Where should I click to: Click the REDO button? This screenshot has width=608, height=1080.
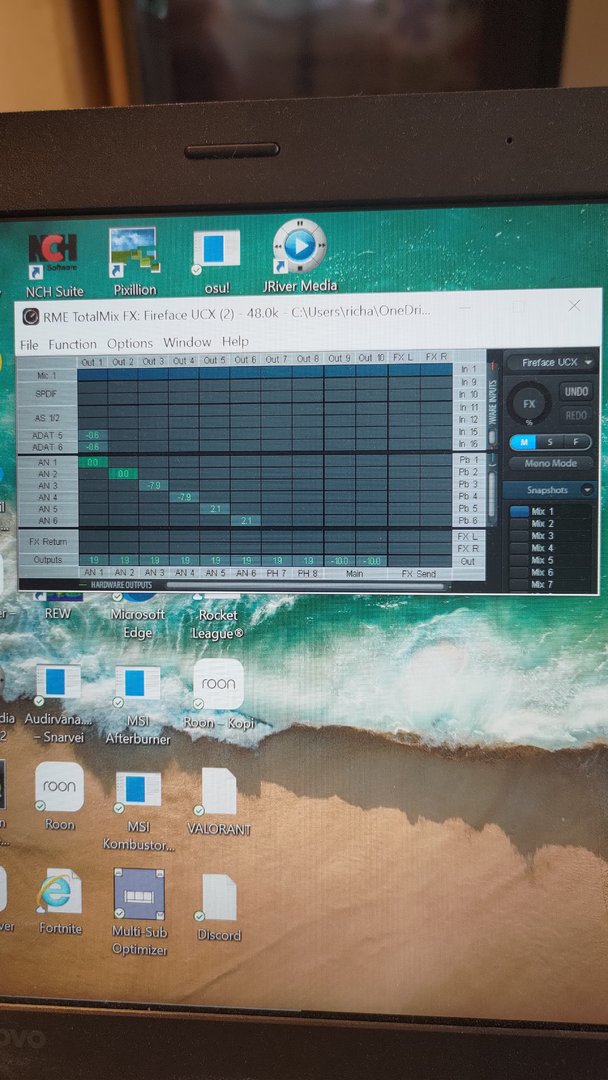[576, 415]
